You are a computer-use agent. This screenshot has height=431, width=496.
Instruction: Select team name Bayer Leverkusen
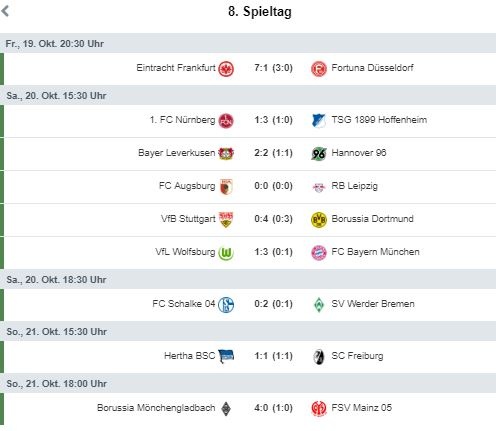(x=177, y=153)
